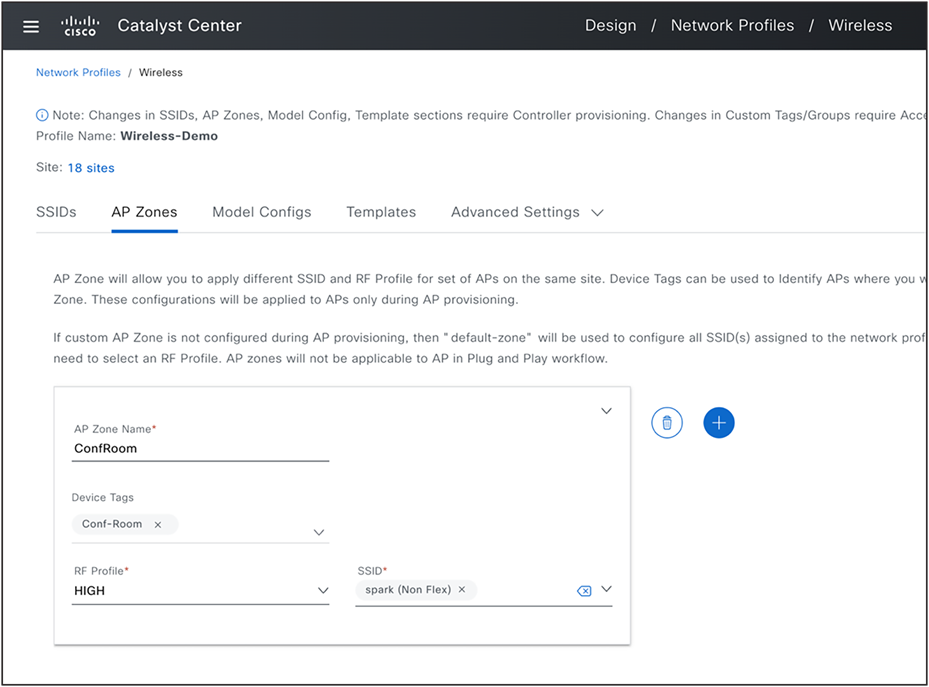Viewport: 929px width, 687px height.
Task: Open the hamburger navigation menu
Action: tap(31, 26)
